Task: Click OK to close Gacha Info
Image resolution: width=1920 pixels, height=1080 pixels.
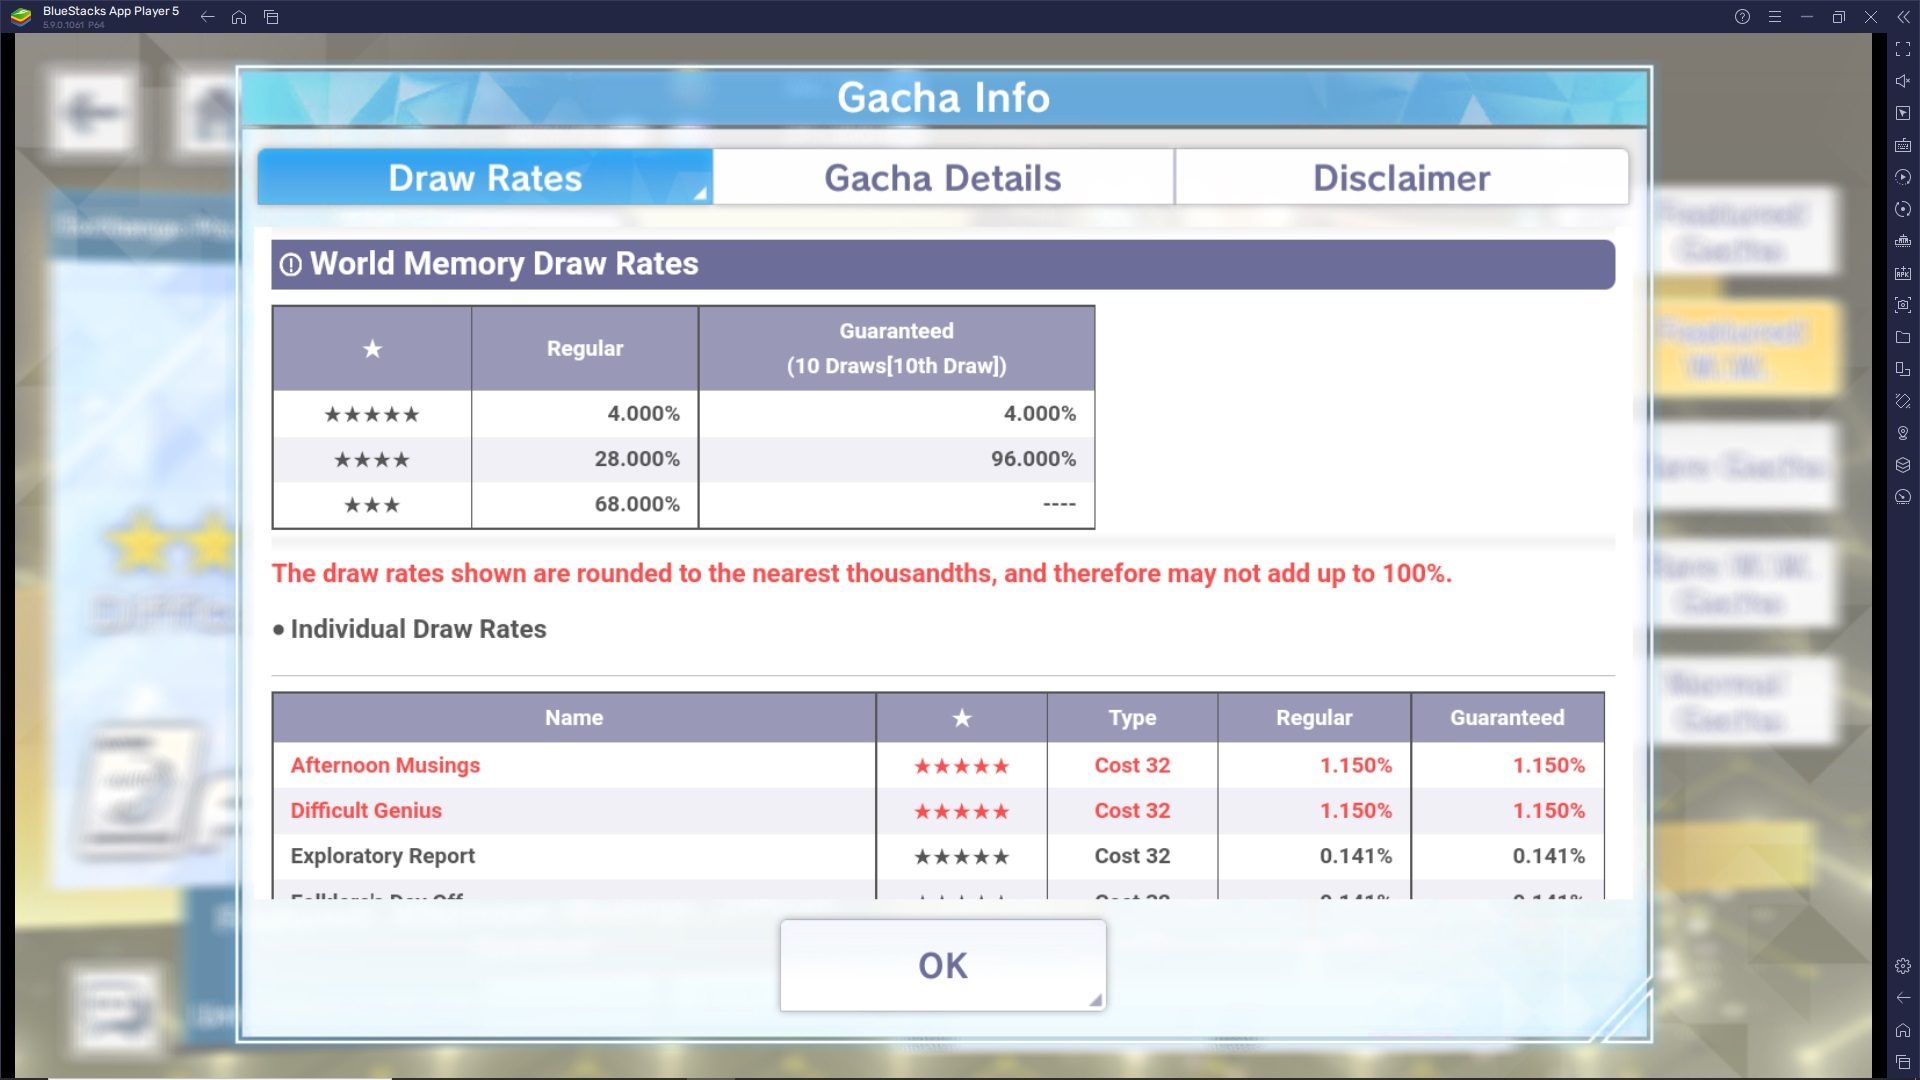Action: pos(943,965)
